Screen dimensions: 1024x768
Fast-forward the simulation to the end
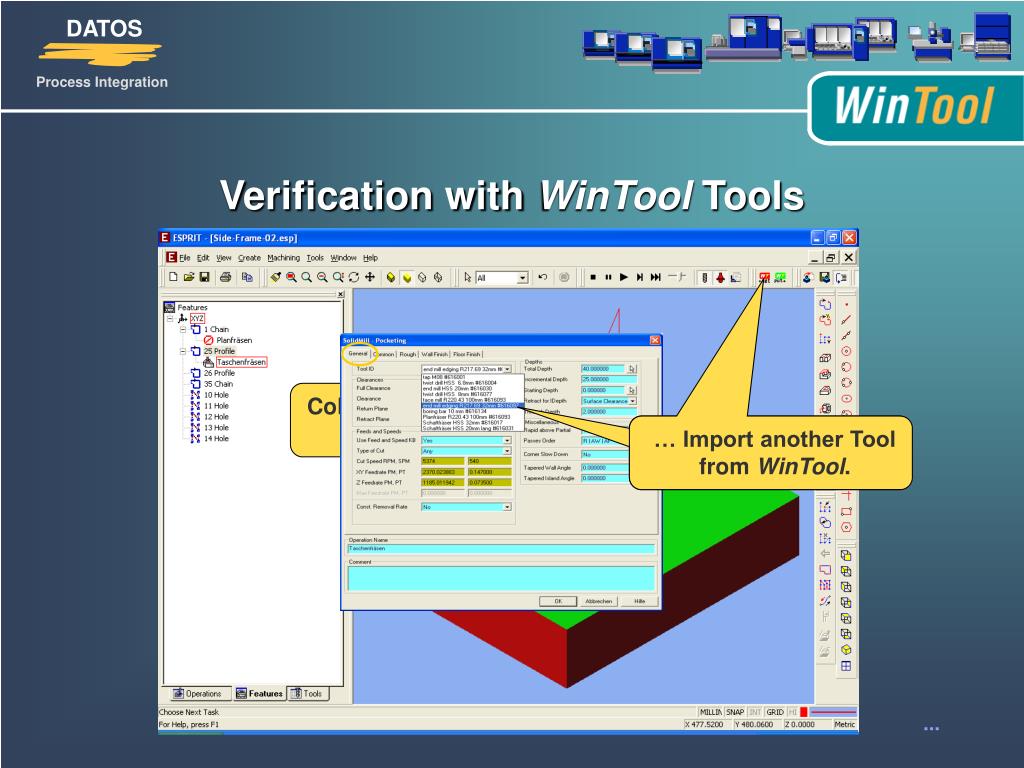coord(656,277)
